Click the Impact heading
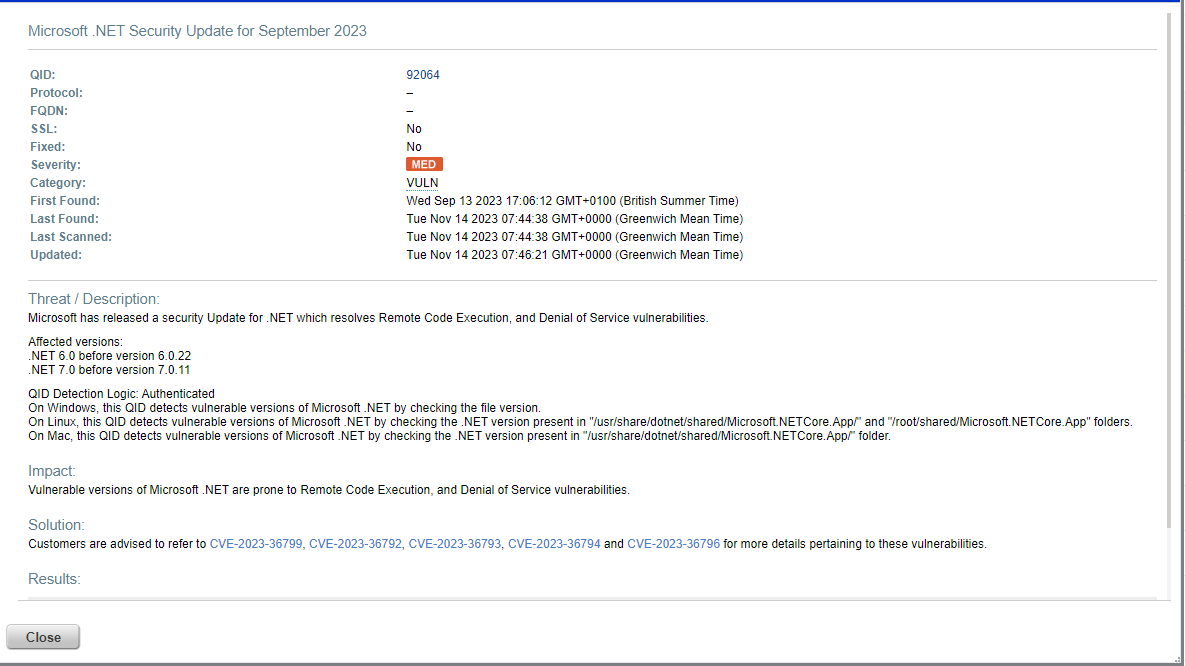This screenshot has height=666, width=1185. click(x=51, y=471)
